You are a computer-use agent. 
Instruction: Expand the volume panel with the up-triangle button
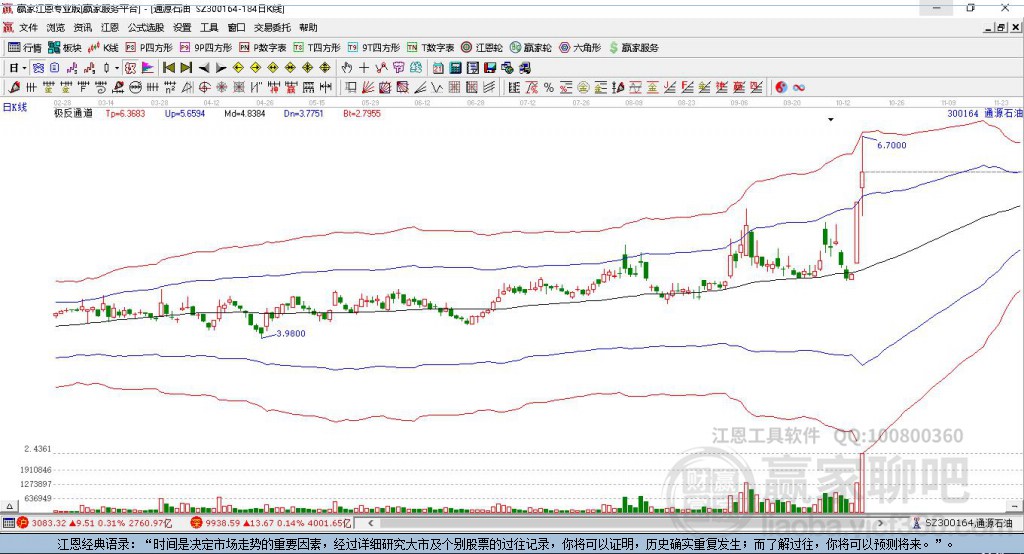[9, 506]
